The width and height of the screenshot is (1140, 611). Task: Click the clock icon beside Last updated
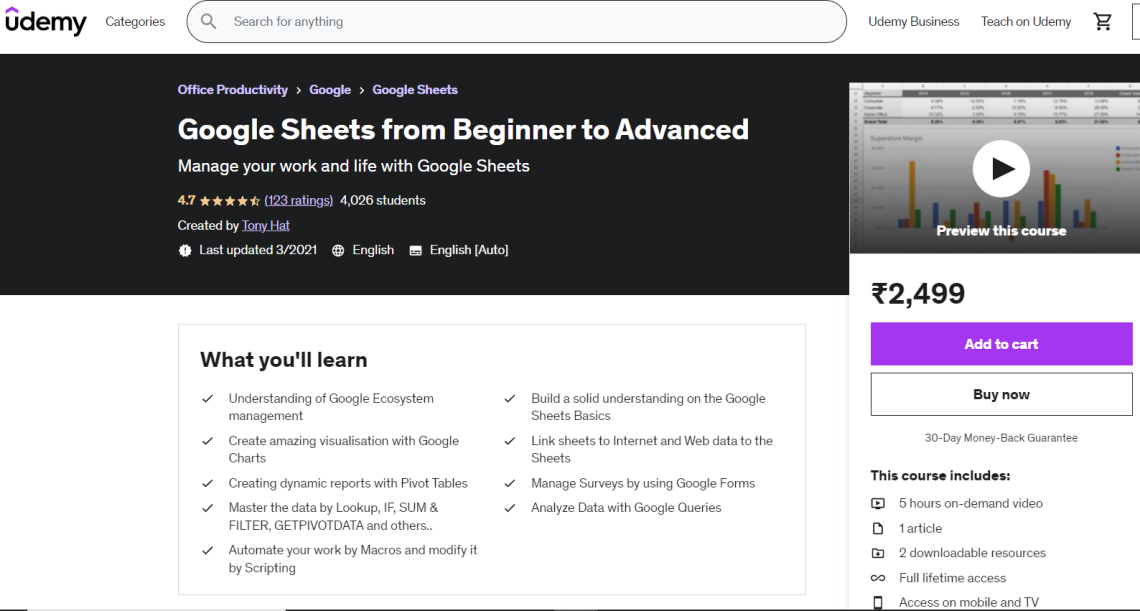pyautogui.click(x=184, y=250)
